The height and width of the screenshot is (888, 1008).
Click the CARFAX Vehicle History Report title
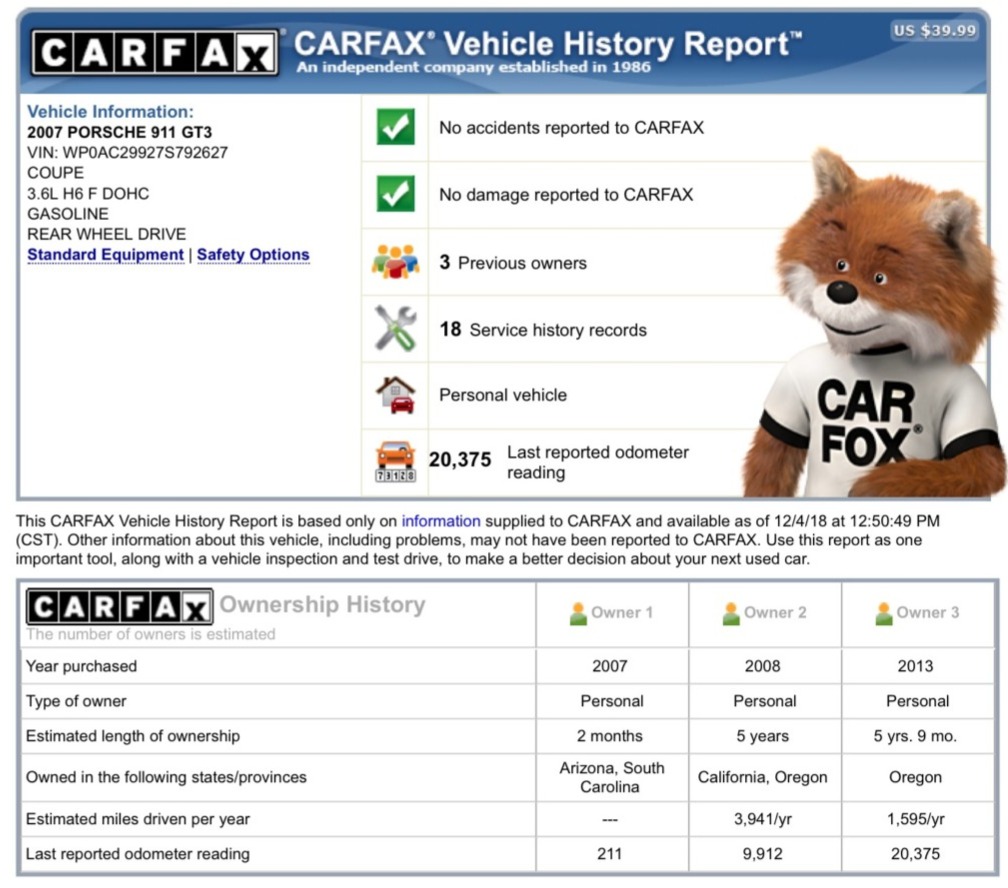[x=548, y=44]
